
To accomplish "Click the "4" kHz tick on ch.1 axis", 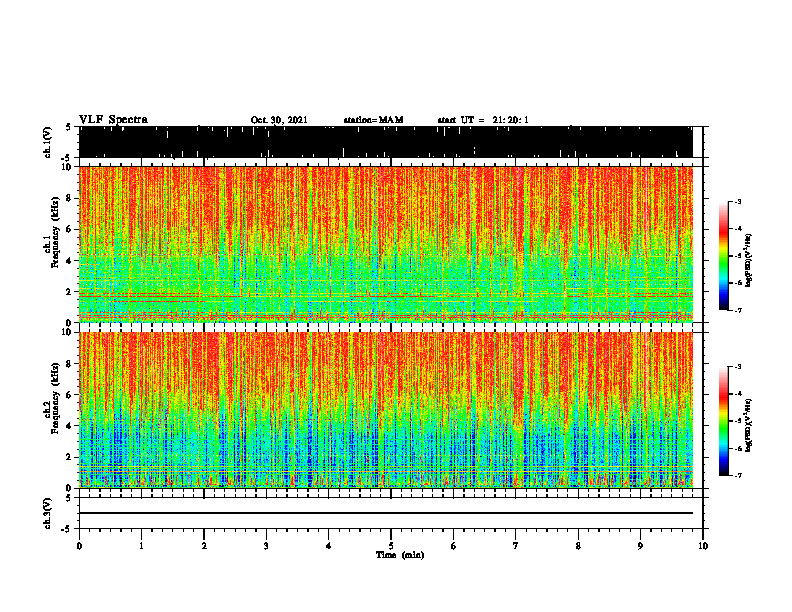I will click(x=69, y=261).
